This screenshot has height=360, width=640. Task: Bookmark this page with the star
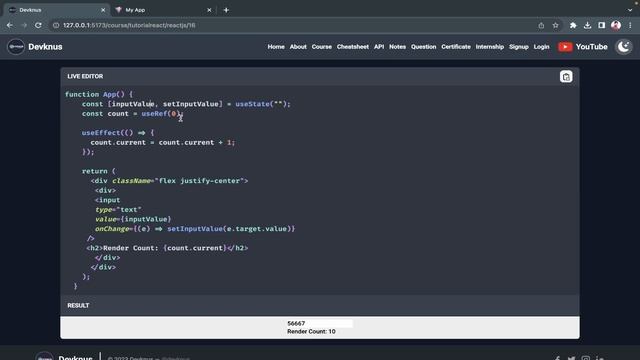[556, 25]
